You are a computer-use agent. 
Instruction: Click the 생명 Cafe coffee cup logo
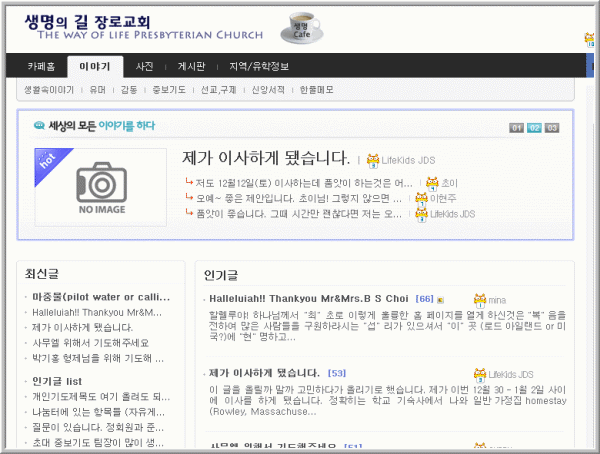click(x=302, y=28)
